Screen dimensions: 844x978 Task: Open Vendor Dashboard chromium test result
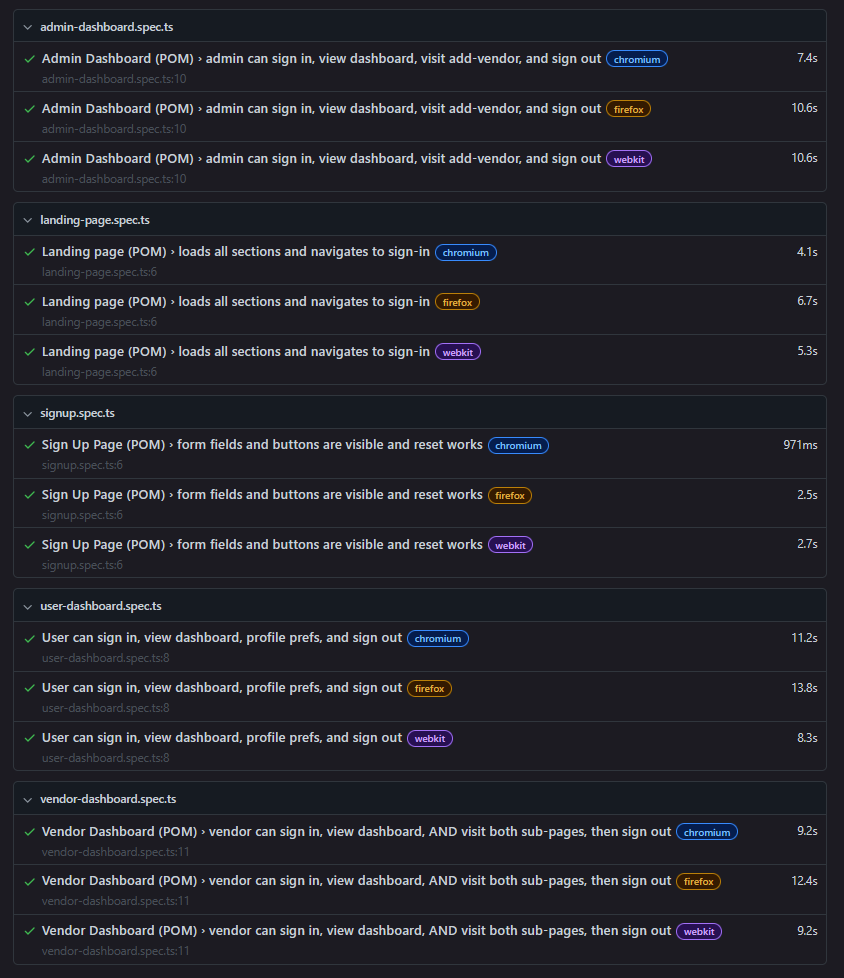coord(356,832)
